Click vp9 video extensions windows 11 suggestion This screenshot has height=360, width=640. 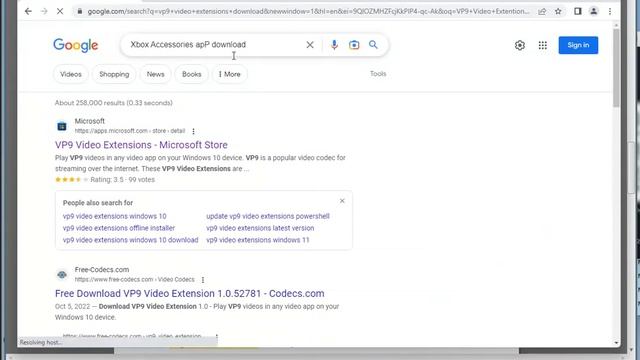pyautogui.click(x=258, y=240)
